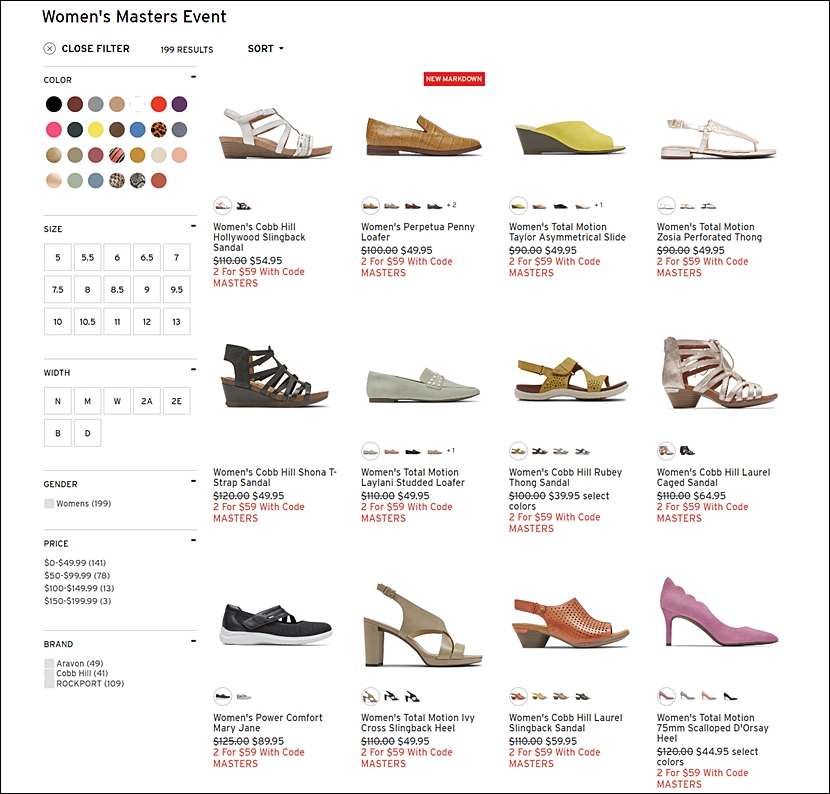Select white variant of Hollywood Slingback Sandal
The width and height of the screenshot is (830, 794).
click(x=223, y=205)
